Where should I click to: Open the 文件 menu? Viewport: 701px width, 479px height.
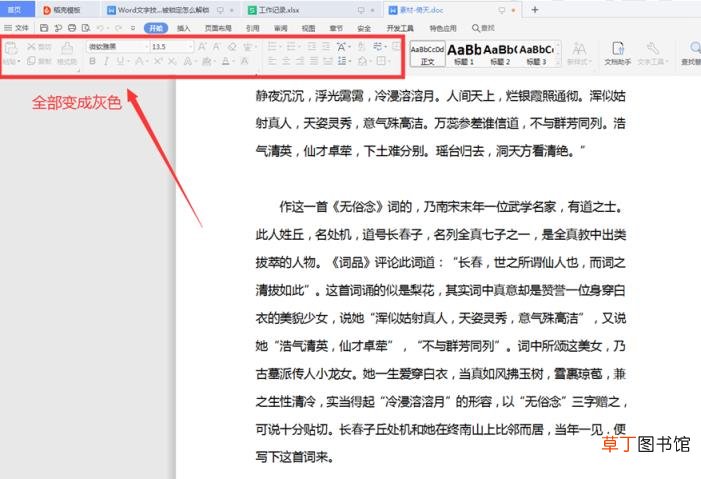17,28
